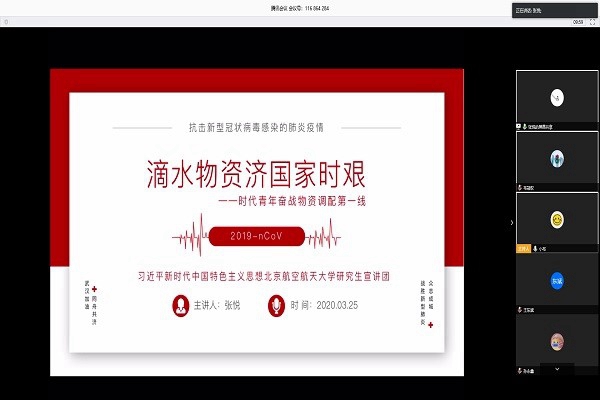Viewport: 600px width, 400px height.
Task: Click the screen-share icon on first participant
Action: pyautogui.click(x=520, y=128)
